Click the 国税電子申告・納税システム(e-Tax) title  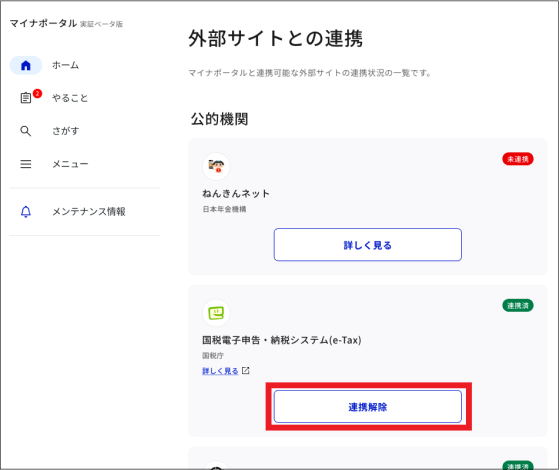(282, 340)
